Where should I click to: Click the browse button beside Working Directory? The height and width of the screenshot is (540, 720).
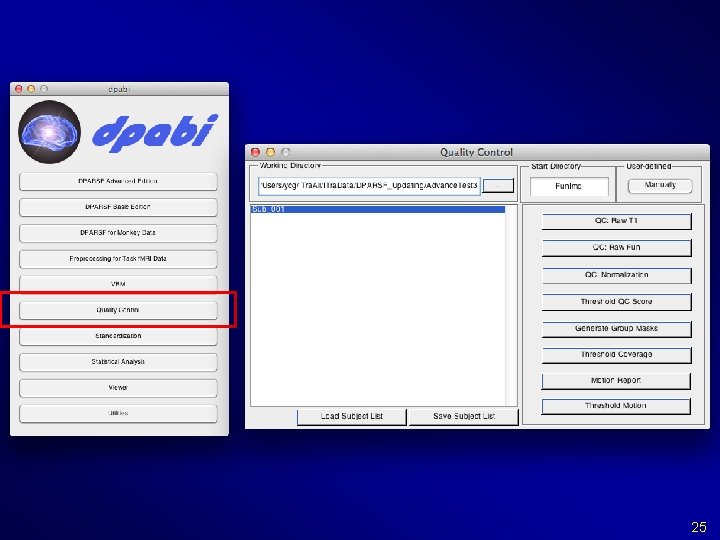click(x=498, y=186)
